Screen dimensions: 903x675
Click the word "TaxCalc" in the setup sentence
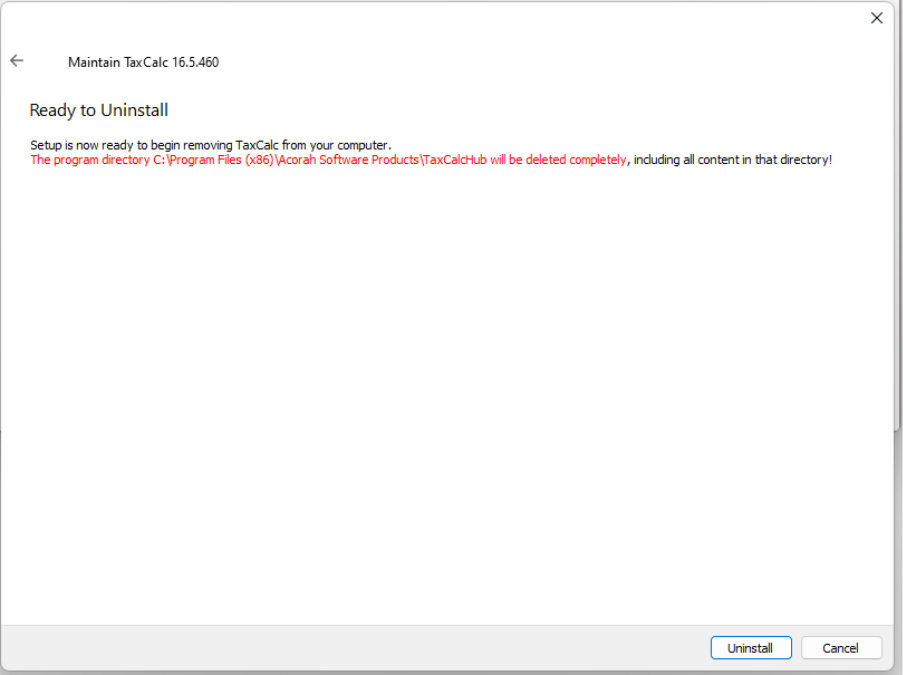tap(258, 145)
